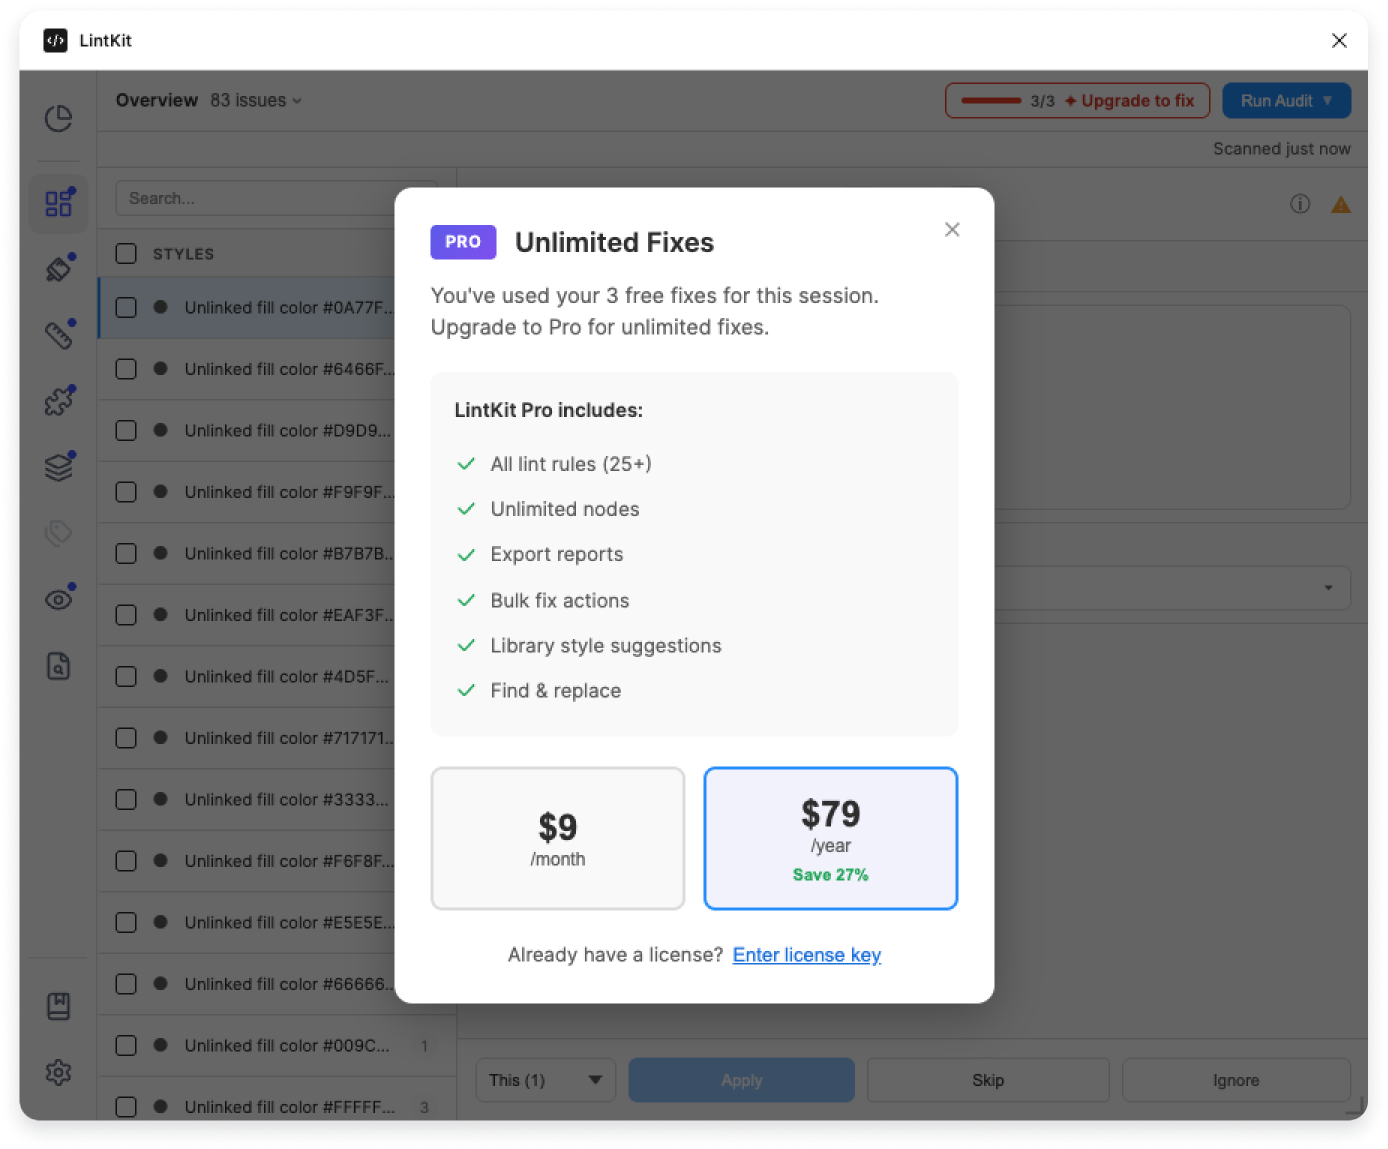
Task: Check the Unlinked fill color #717171 checkbox
Action: coord(126,738)
